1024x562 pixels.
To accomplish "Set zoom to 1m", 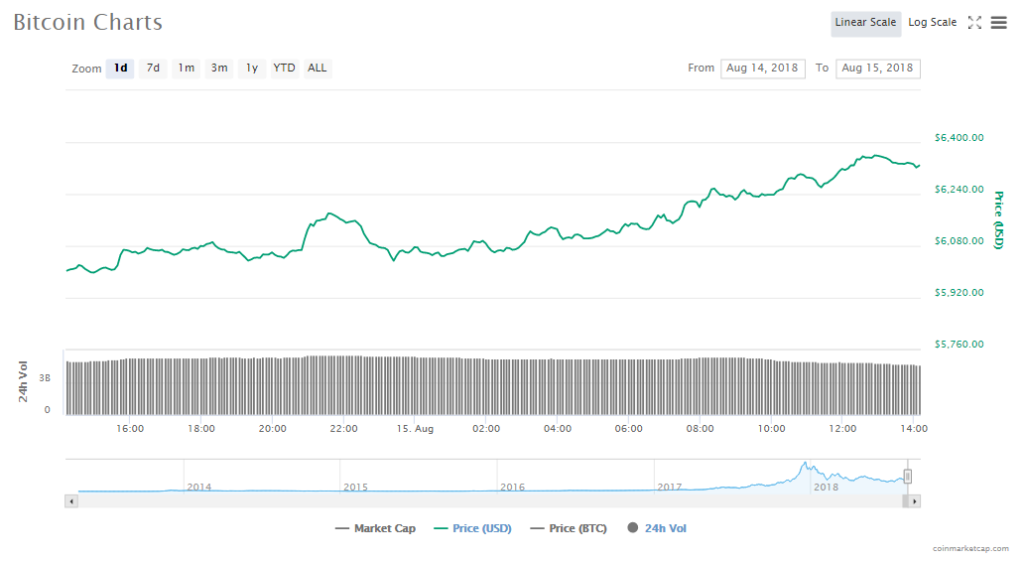I will (x=186, y=68).
